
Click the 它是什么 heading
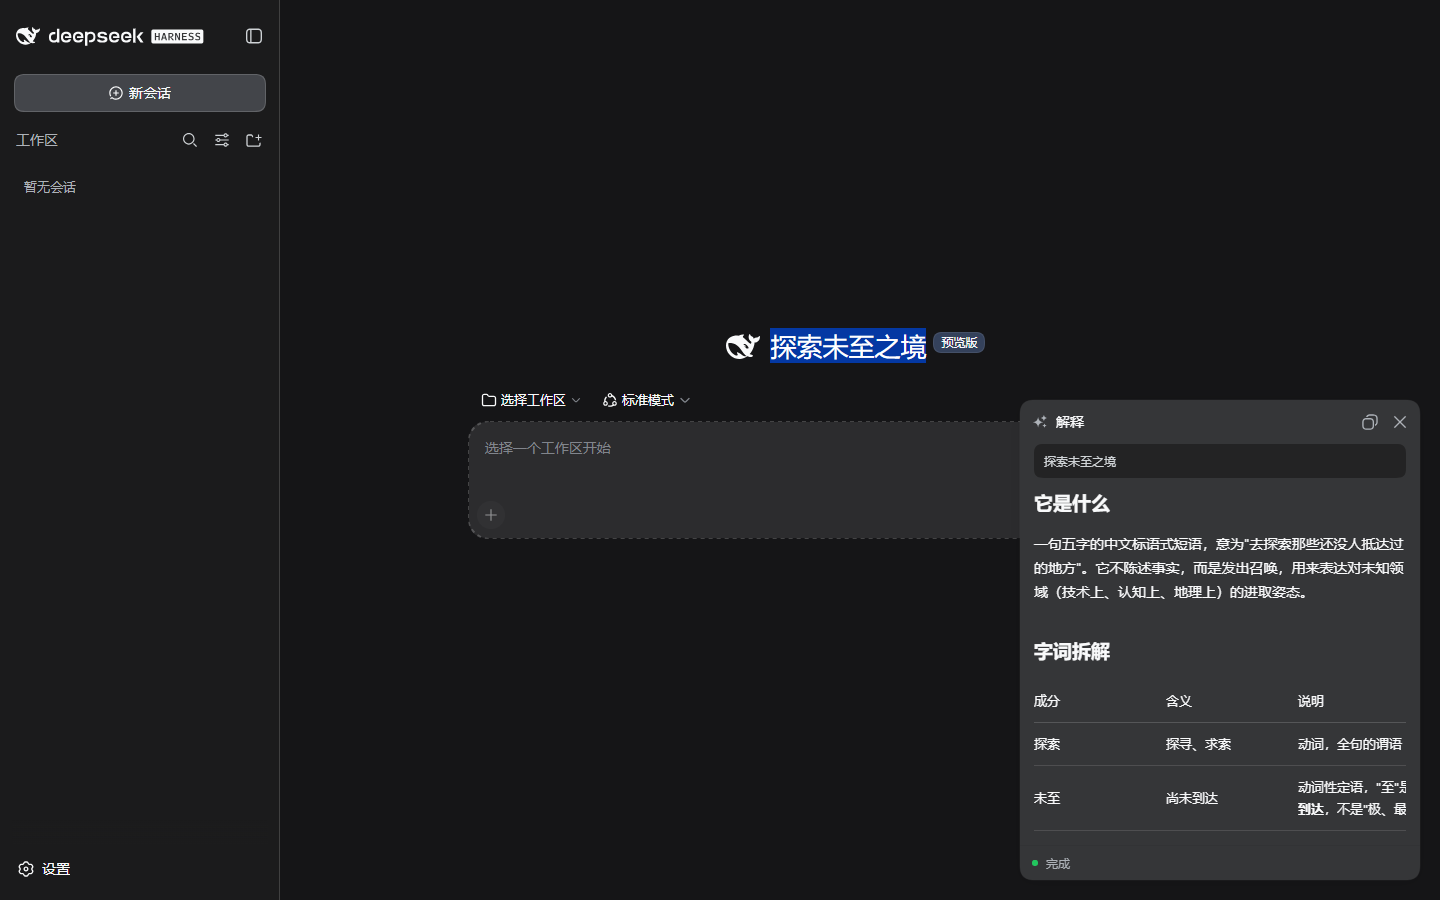[x=1072, y=504]
